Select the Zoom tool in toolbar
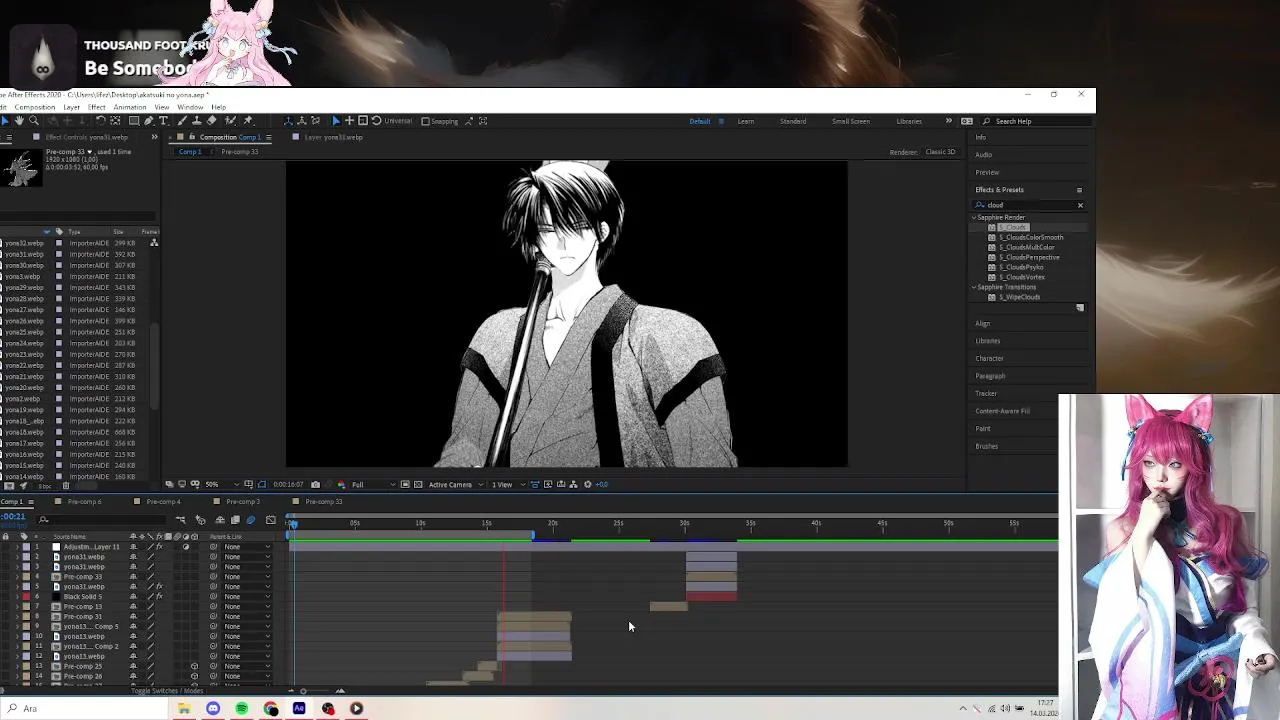1280x720 pixels. (34, 120)
